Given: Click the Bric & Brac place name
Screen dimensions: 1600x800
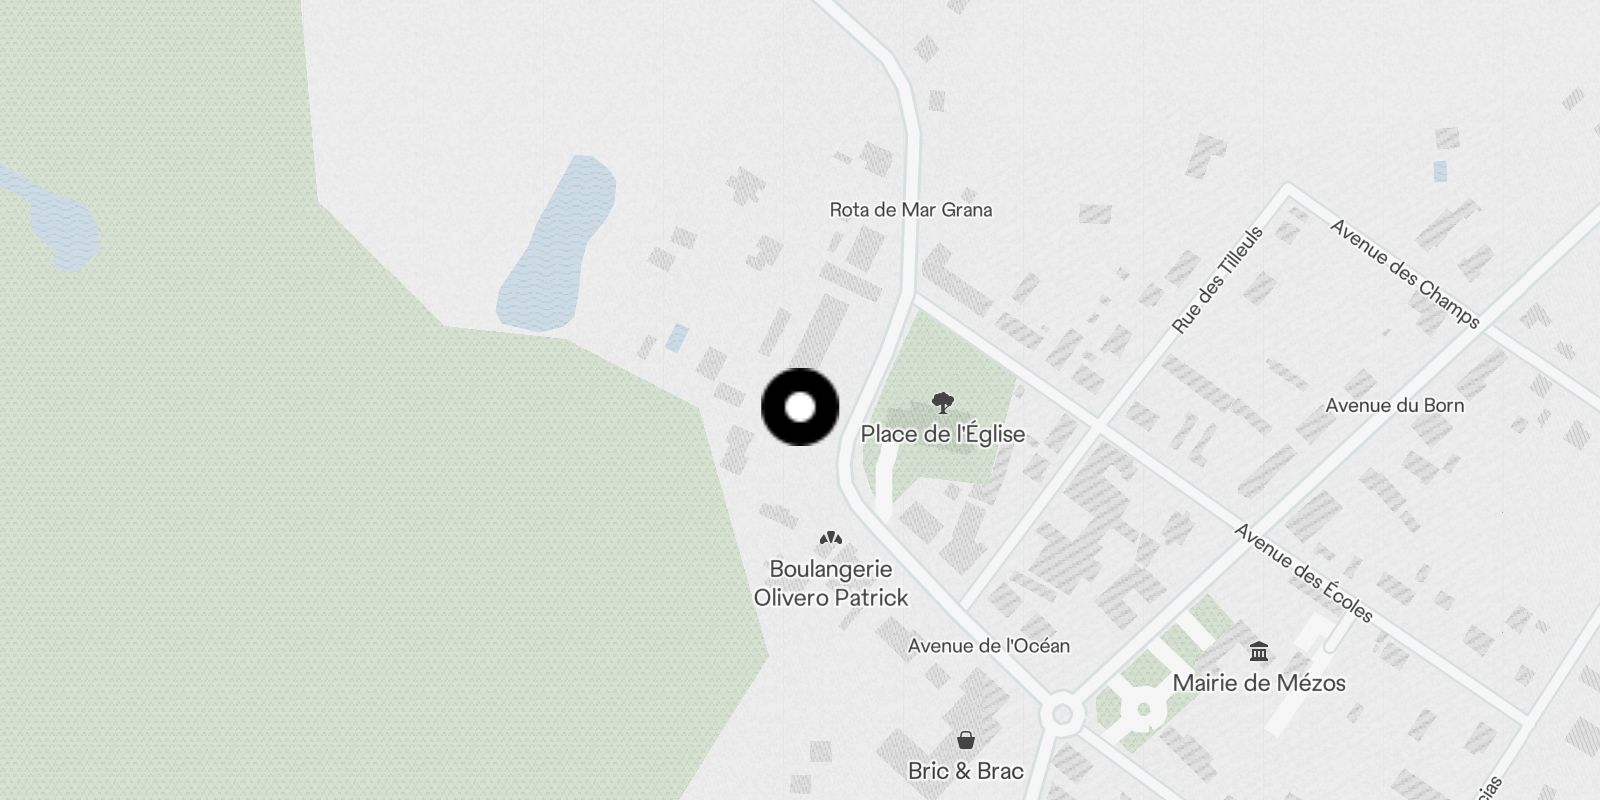Looking at the screenshot, I should [965, 771].
